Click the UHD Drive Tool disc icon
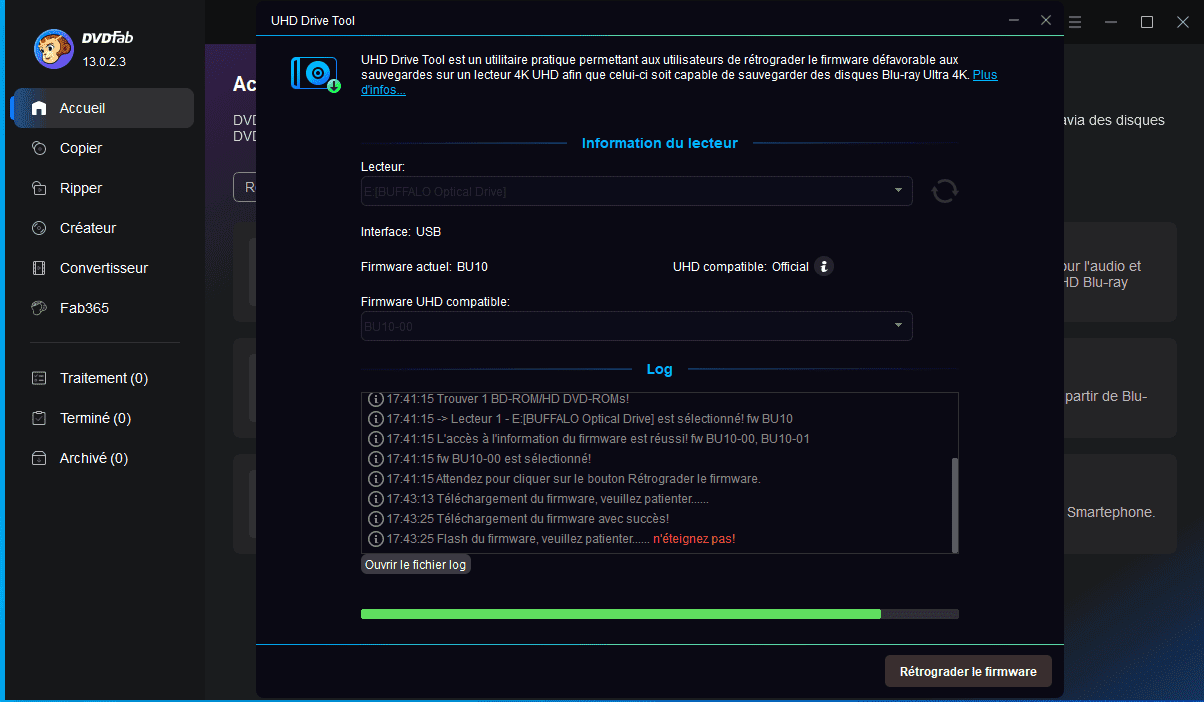The image size is (1204, 702). 316,74
